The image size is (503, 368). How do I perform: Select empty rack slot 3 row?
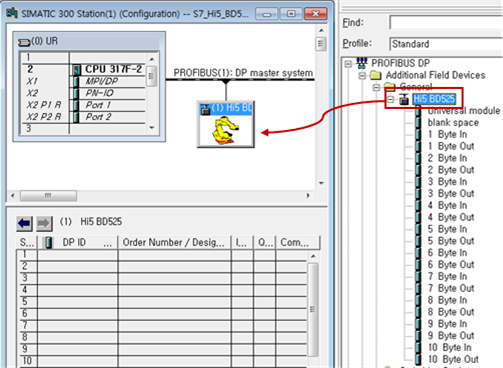tap(83, 129)
